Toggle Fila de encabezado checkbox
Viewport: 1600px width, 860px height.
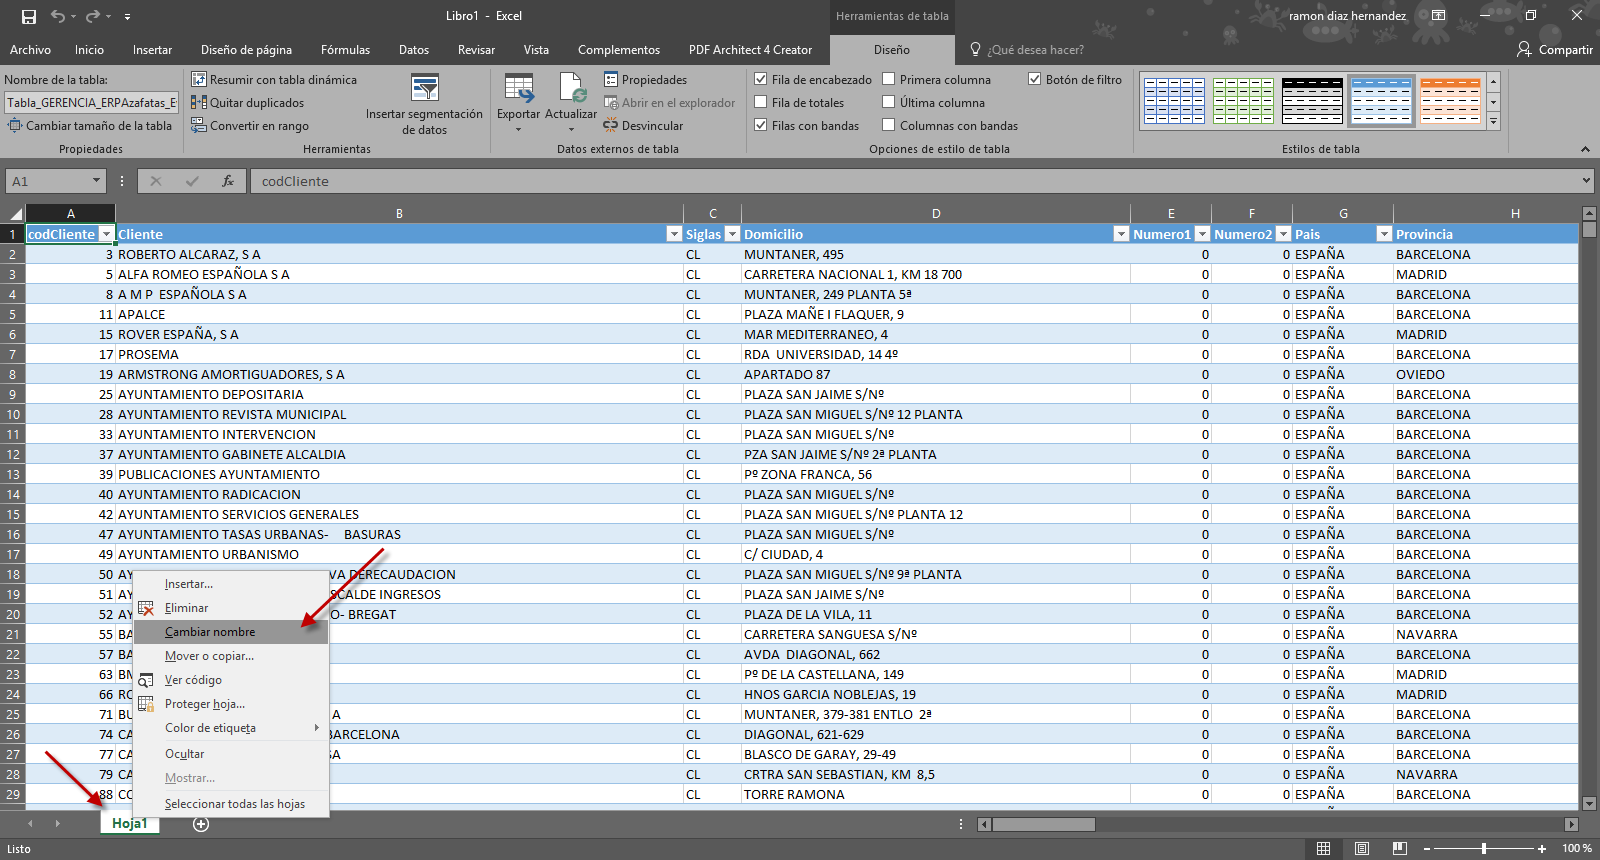pos(760,79)
